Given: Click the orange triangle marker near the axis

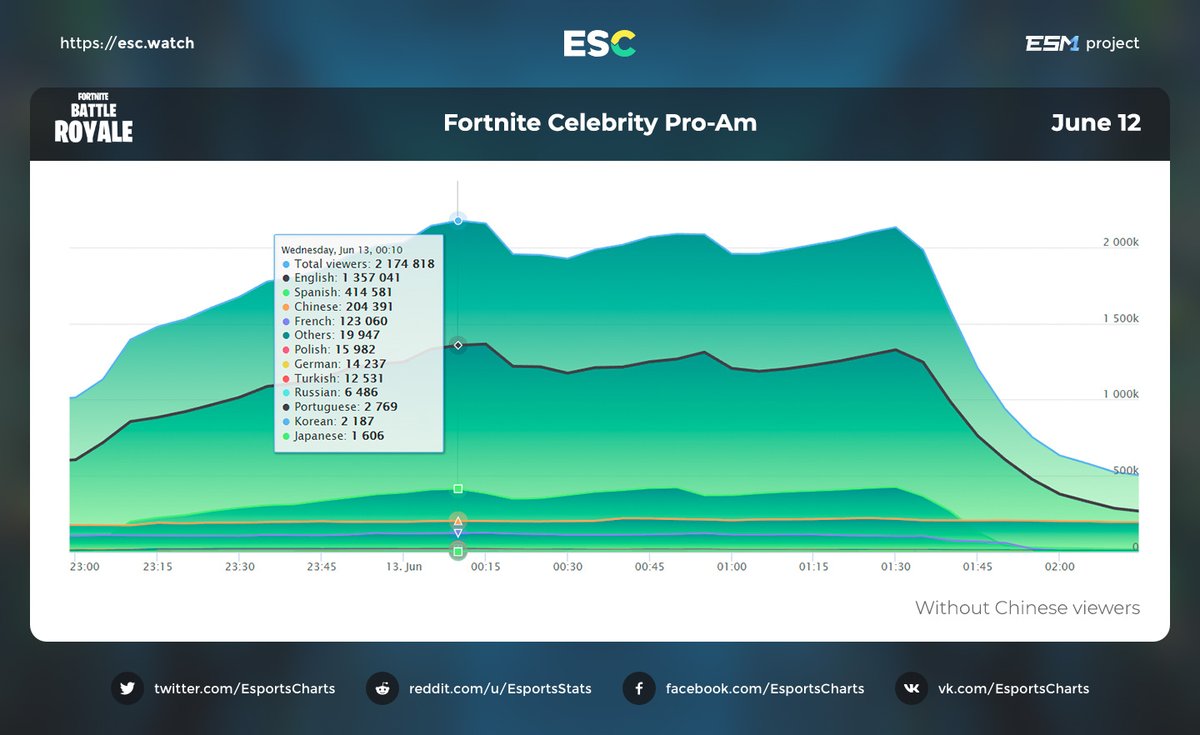Looking at the screenshot, I should coord(458,519).
